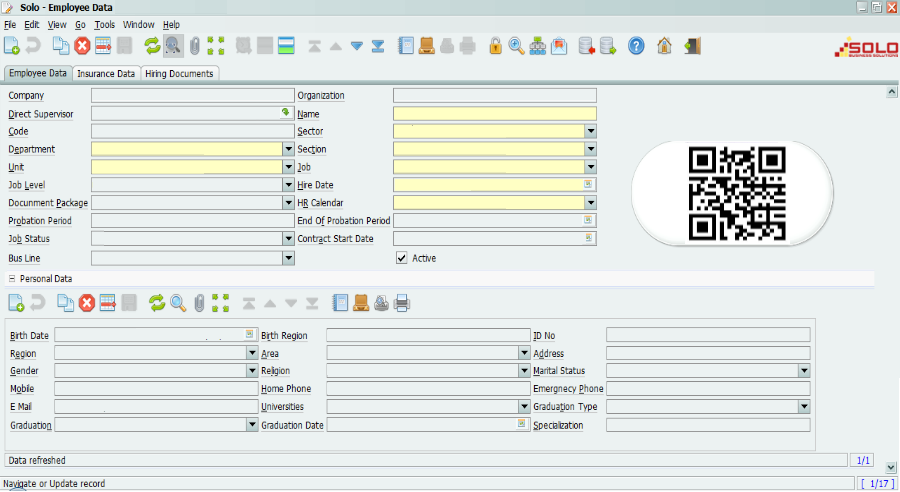Click the Home house icon in the toolbar
Image resolution: width=900 pixels, height=492 pixels.
pyautogui.click(x=664, y=46)
